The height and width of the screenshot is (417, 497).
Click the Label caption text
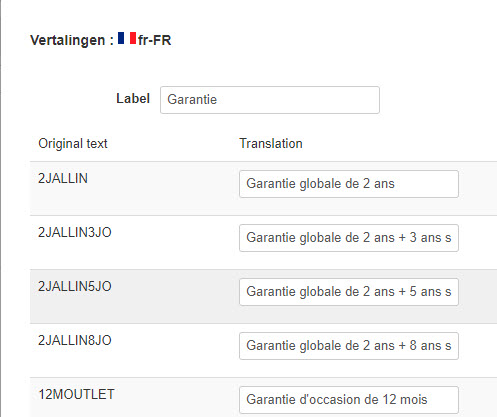(133, 99)
